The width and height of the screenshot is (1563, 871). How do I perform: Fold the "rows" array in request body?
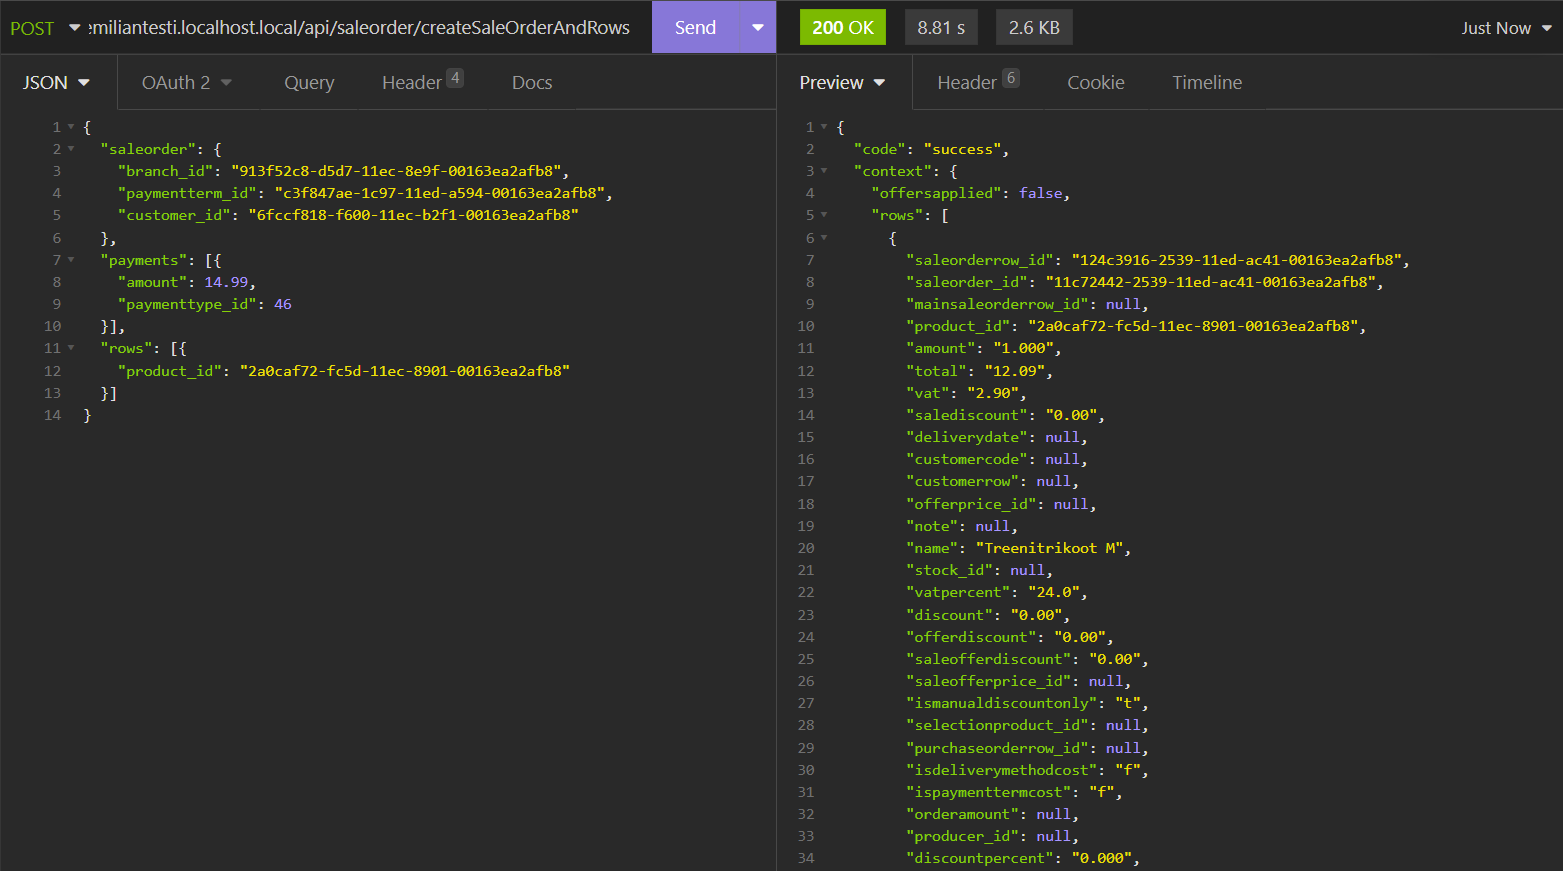[x=71, y=348]
